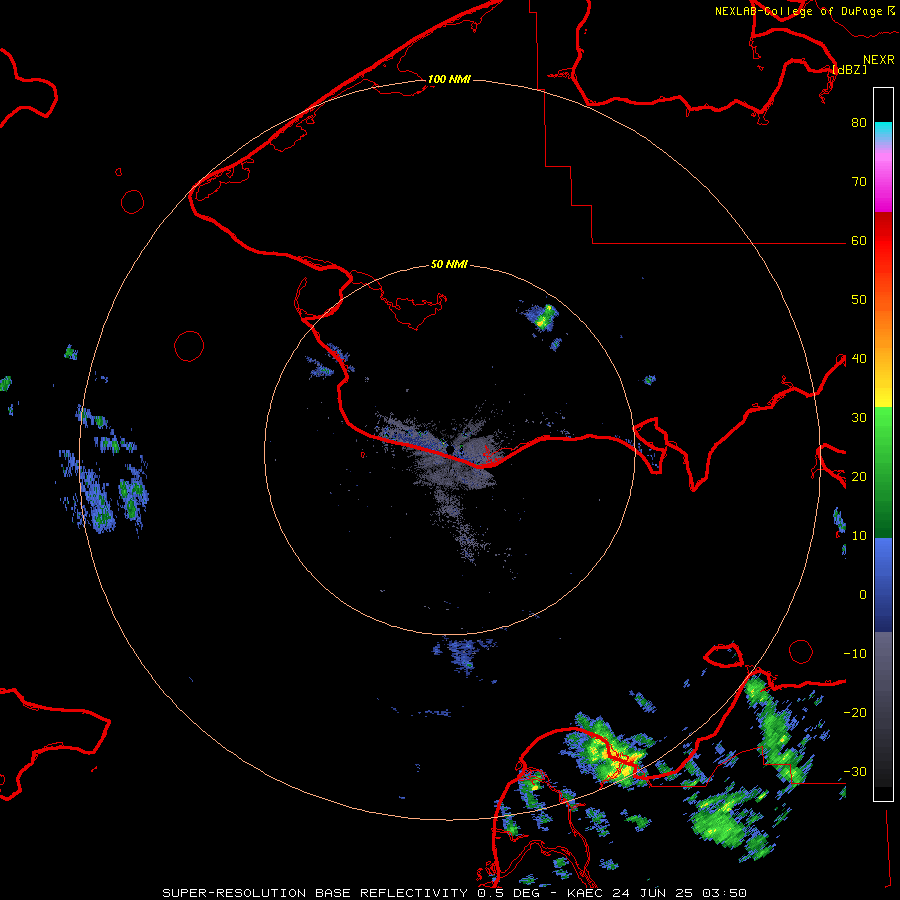Image resolution: width=900 pixels, height=900 pixels.
Task: Click the [dBZ] unit label
Action: [849, 69]
